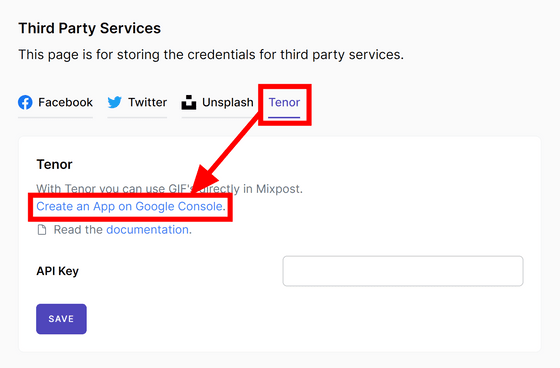The image size is (560, 368).
Task: Open Create an App on Google Console link
Action: tap(129, 207)
